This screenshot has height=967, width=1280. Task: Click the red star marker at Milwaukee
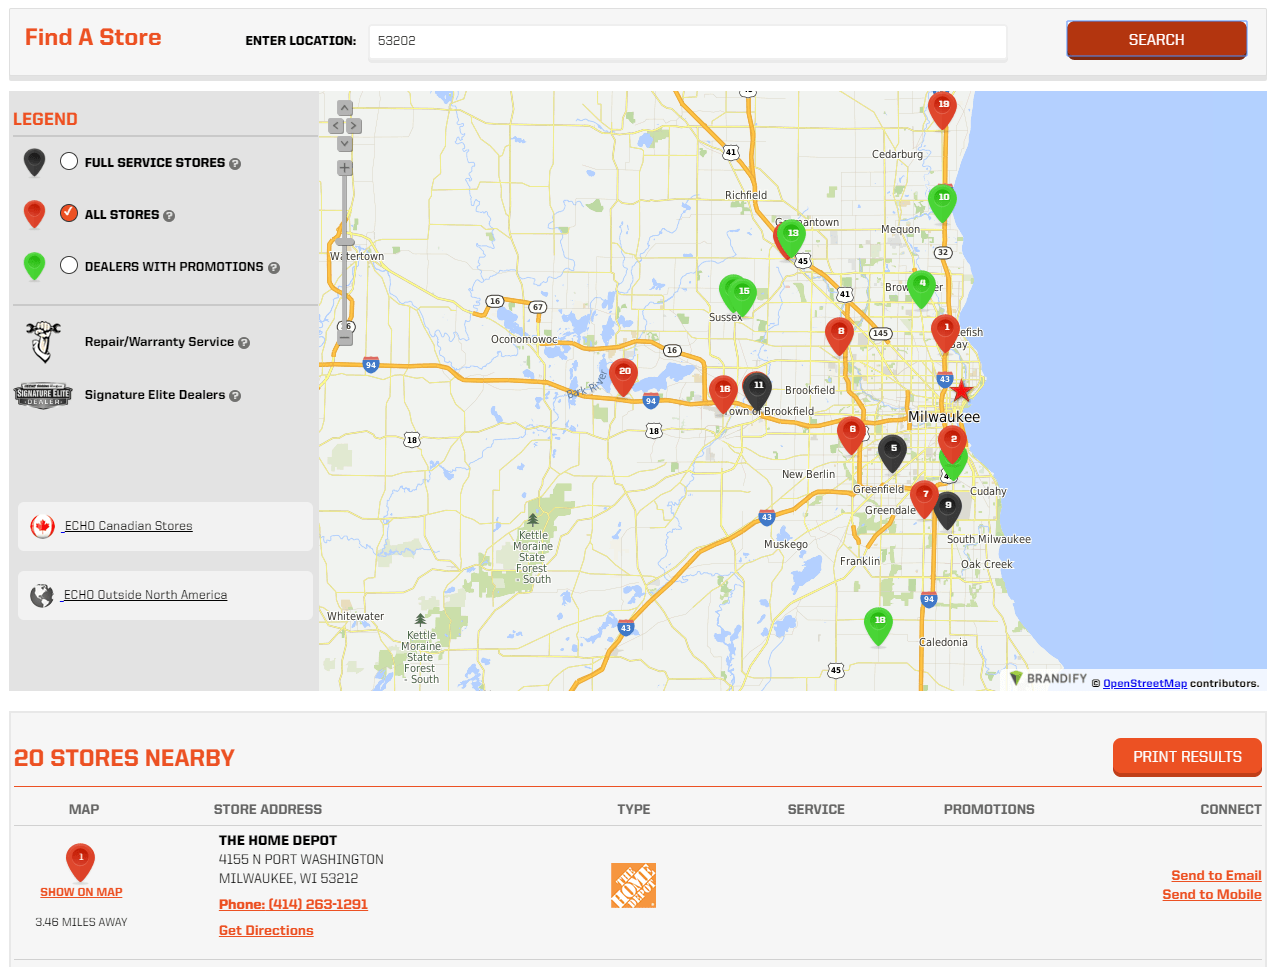(961, 392)
